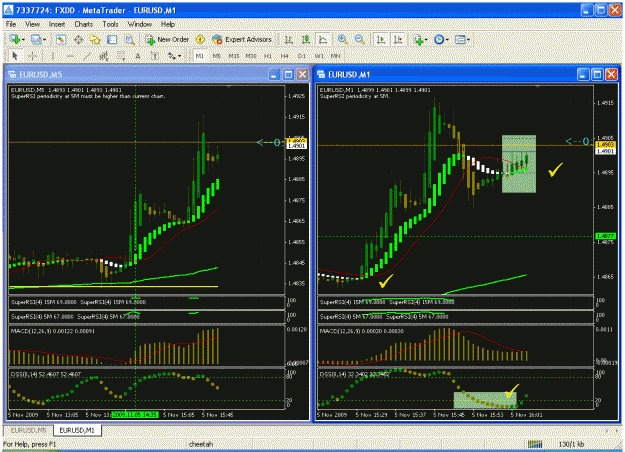The height and width of the screenshot is (452, 625).
Task: Zoom in on the chart
Action: tap(342, 39)
